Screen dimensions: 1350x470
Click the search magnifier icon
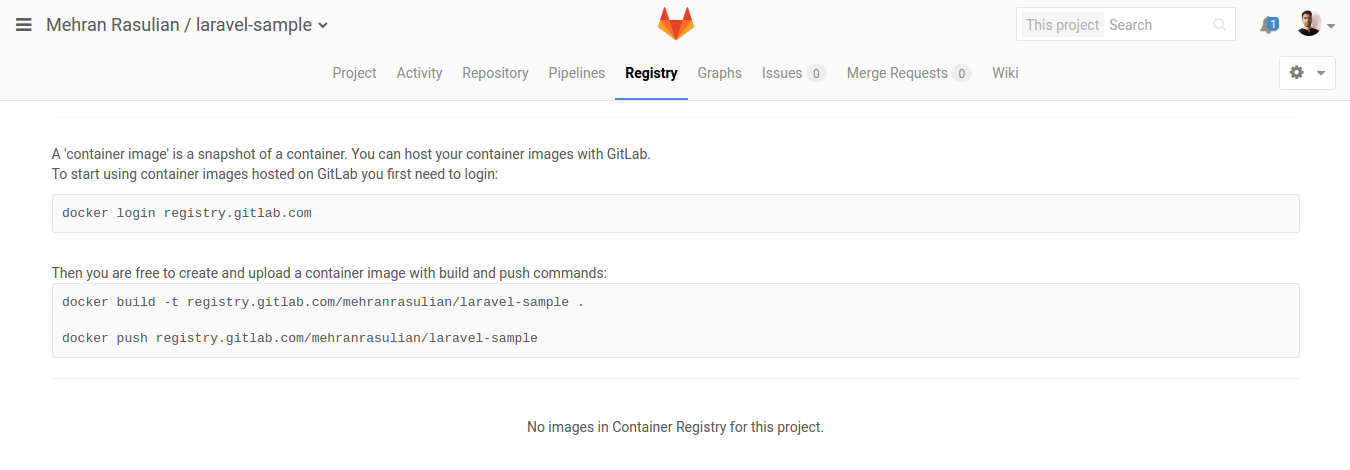click(x=1219, y=25)
